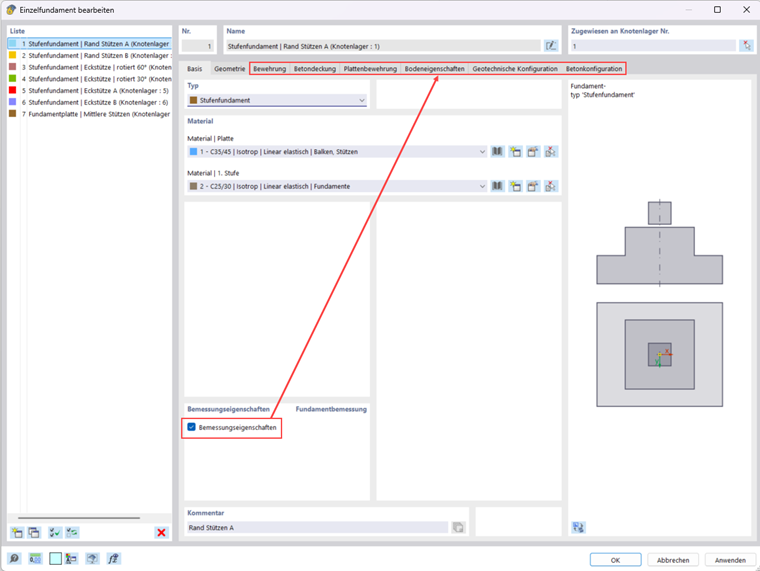Switch to the Geometrie tab

(x=229, y=69)
